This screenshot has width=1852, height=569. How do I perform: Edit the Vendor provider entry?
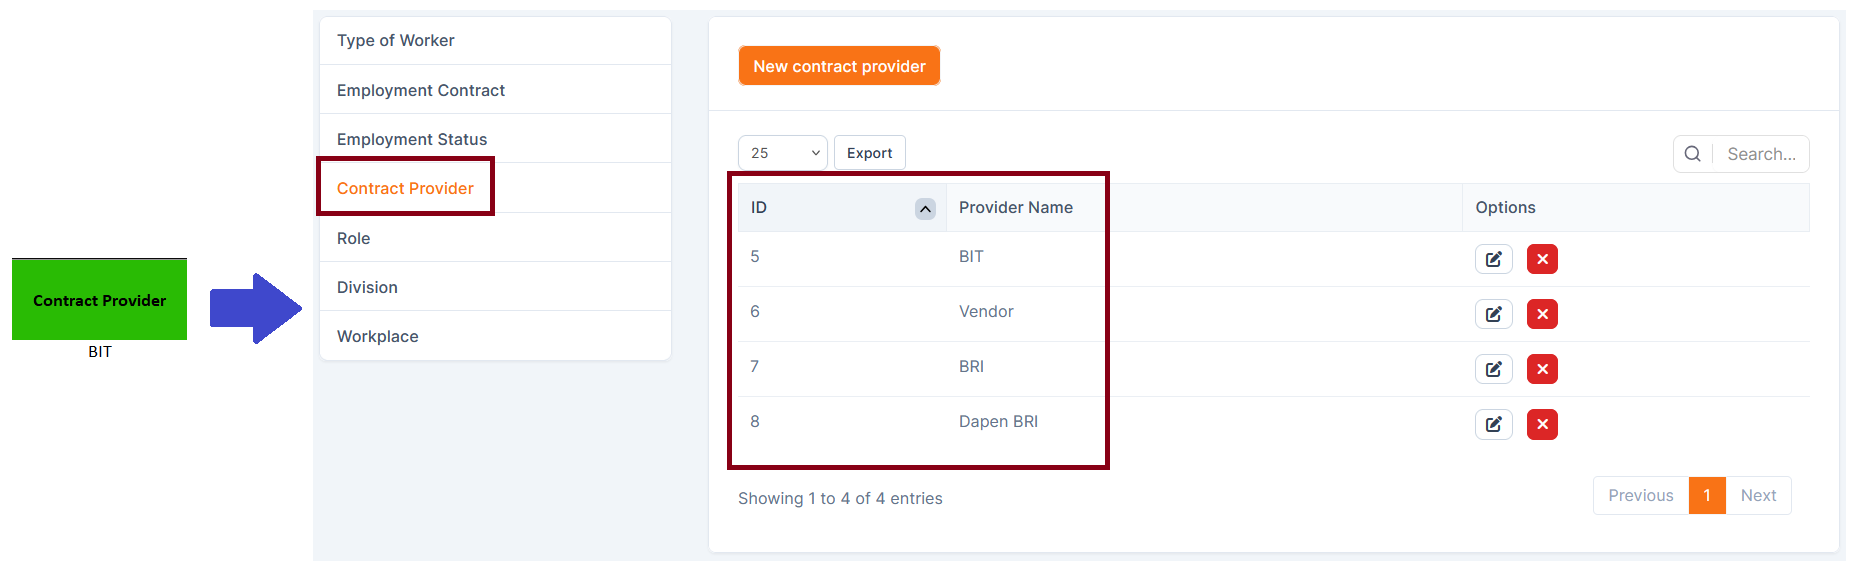1493,314
